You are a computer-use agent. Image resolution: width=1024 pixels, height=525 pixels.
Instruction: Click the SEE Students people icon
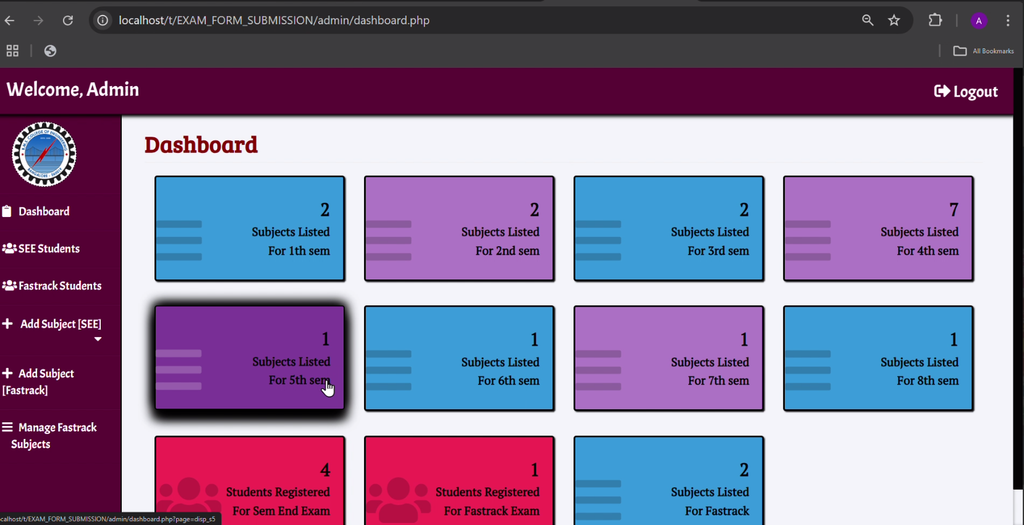(9, 249)
